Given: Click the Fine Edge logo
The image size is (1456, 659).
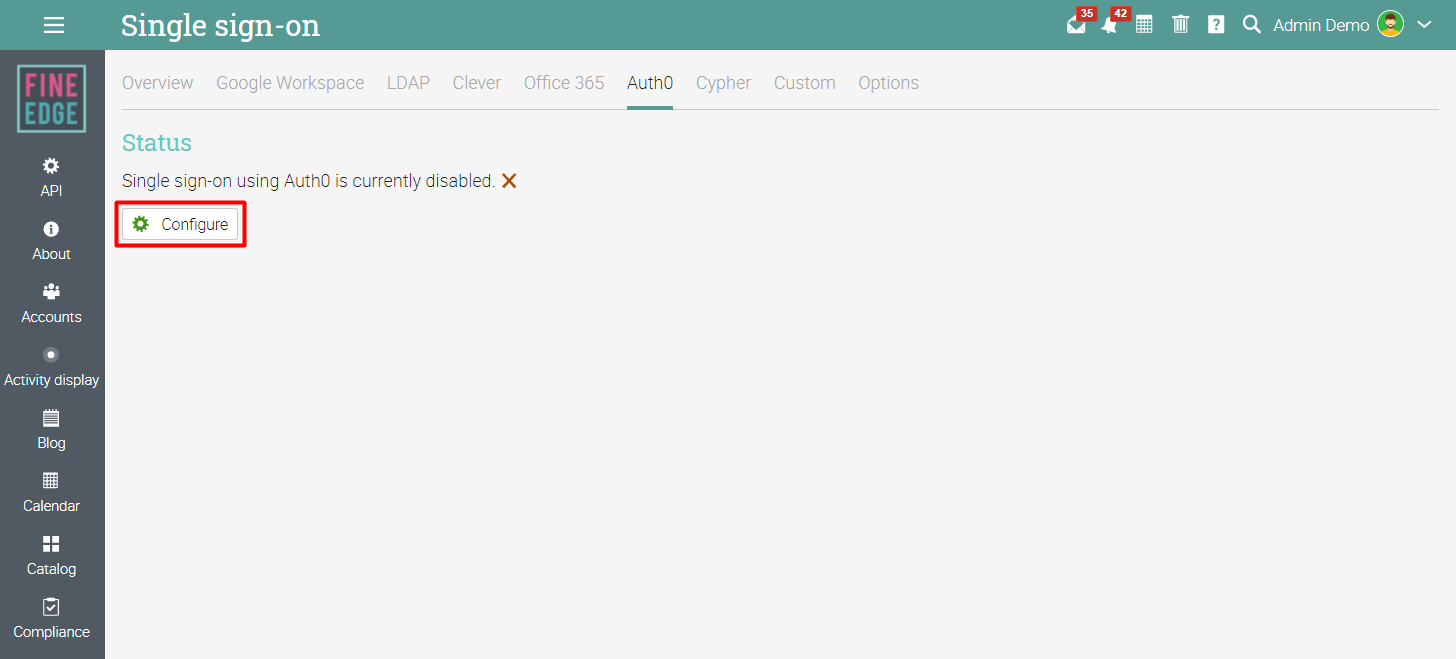Looking at the screenshot, I should pos(52,98).
